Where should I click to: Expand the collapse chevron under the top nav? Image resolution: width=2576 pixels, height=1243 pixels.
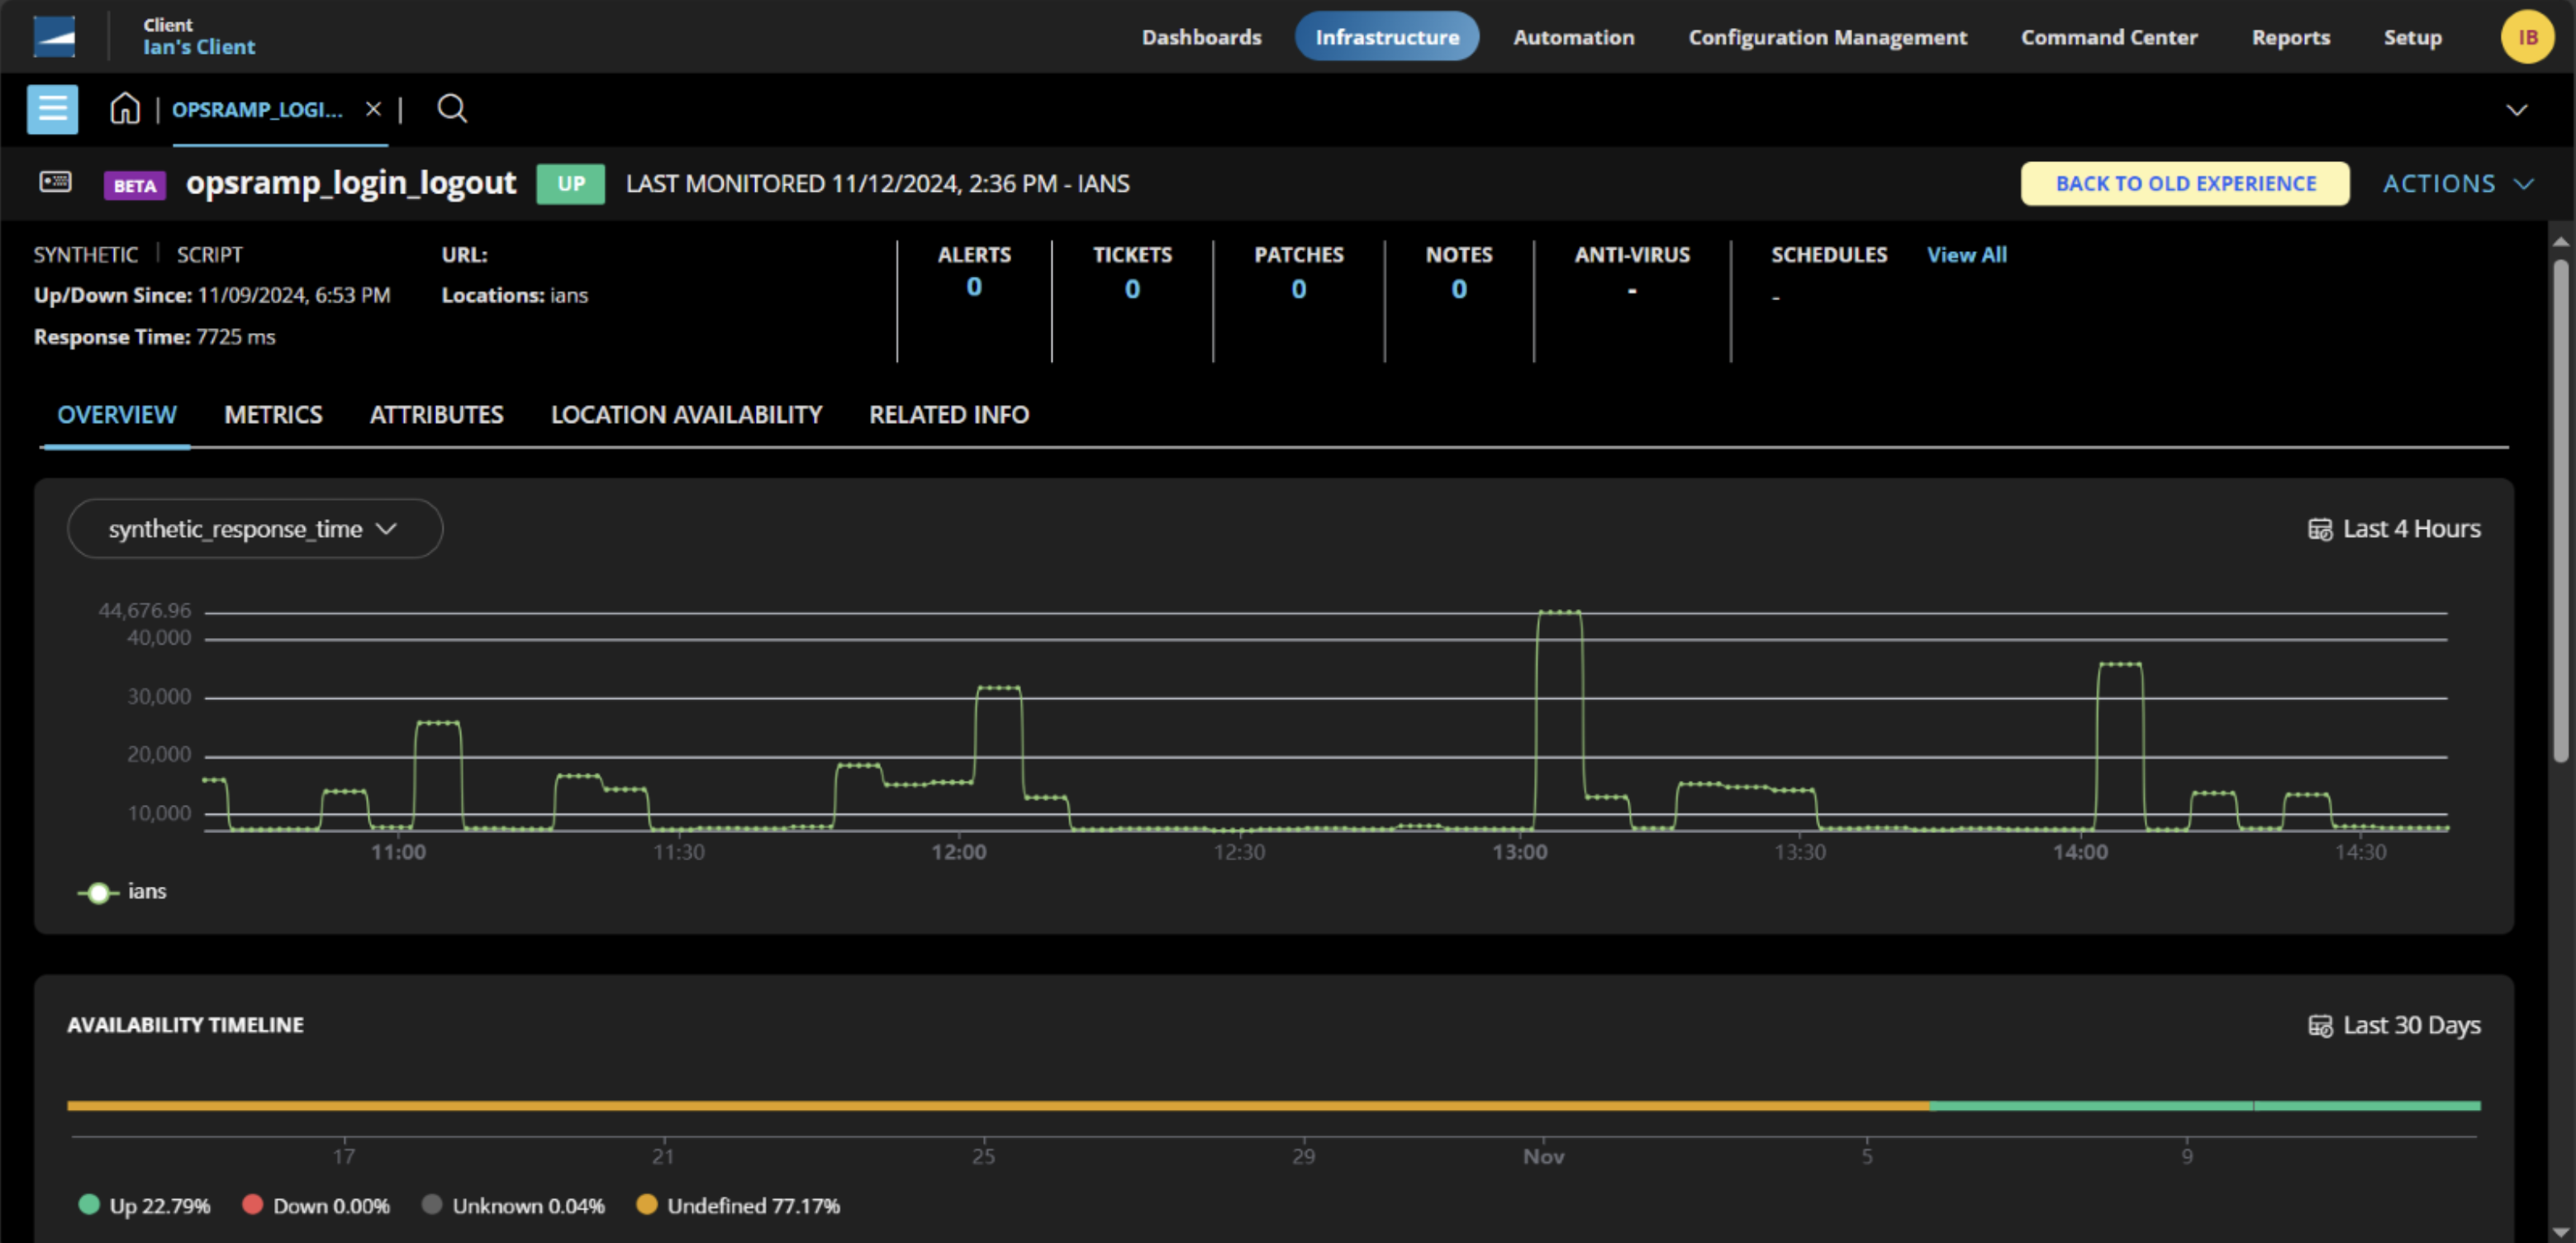pos(2516,110)
